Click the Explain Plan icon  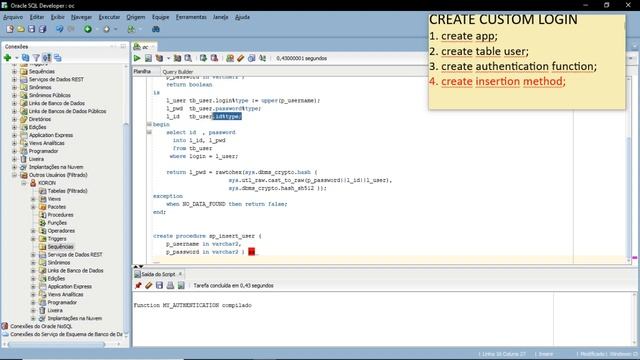(x=159, y=58)
